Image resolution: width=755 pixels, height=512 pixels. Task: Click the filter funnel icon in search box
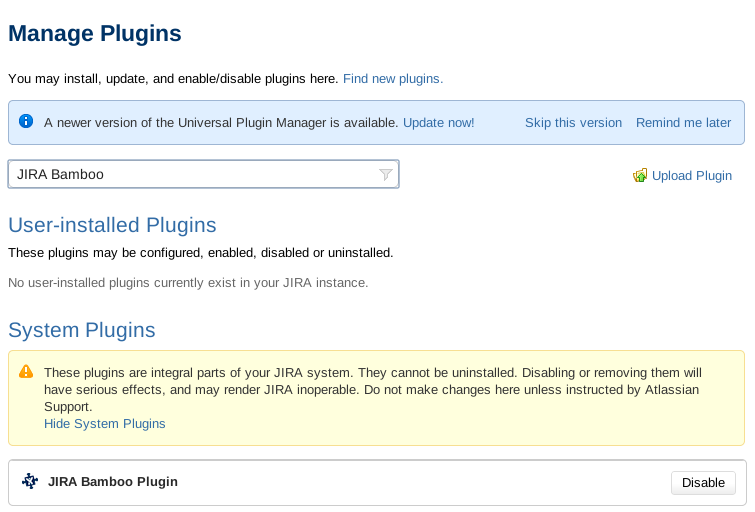click(386, 174)
